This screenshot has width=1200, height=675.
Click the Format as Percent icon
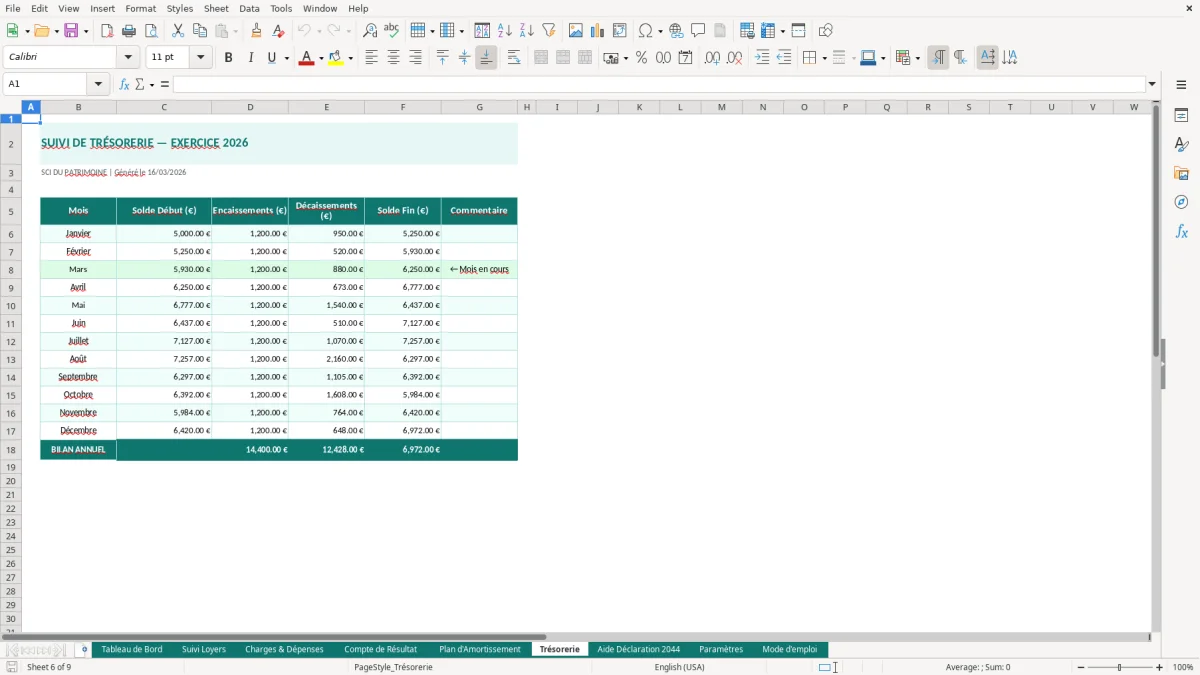pyautogui.click(x=641, y=58)
